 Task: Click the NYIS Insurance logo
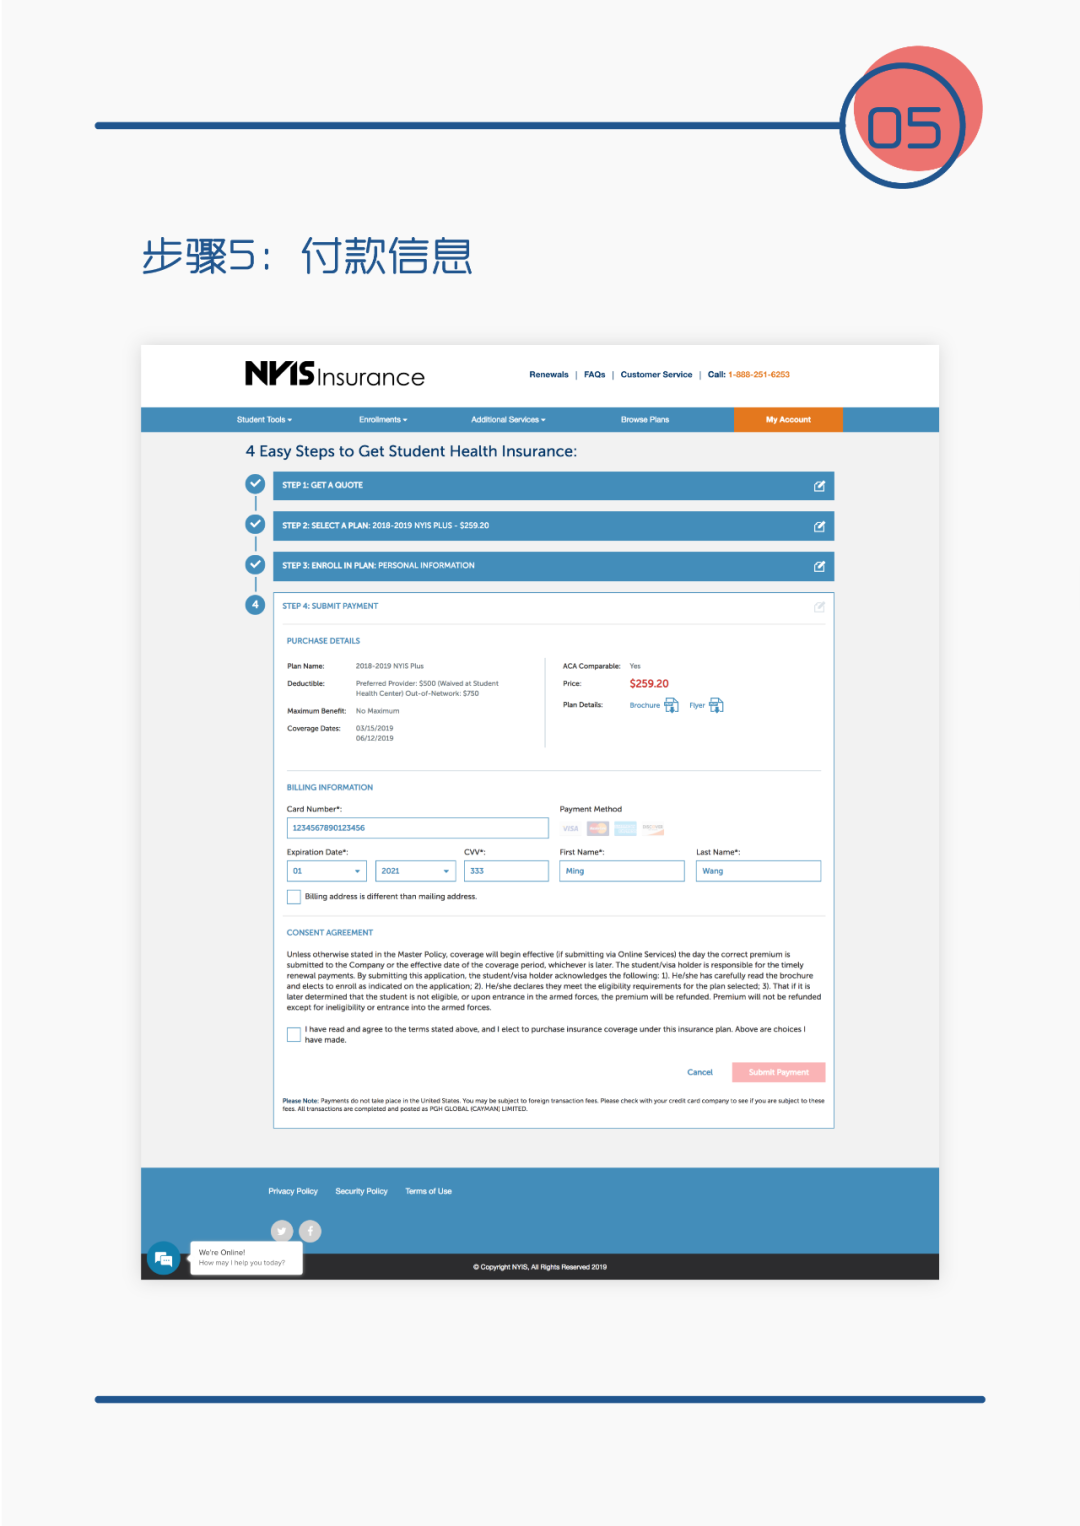335,375
